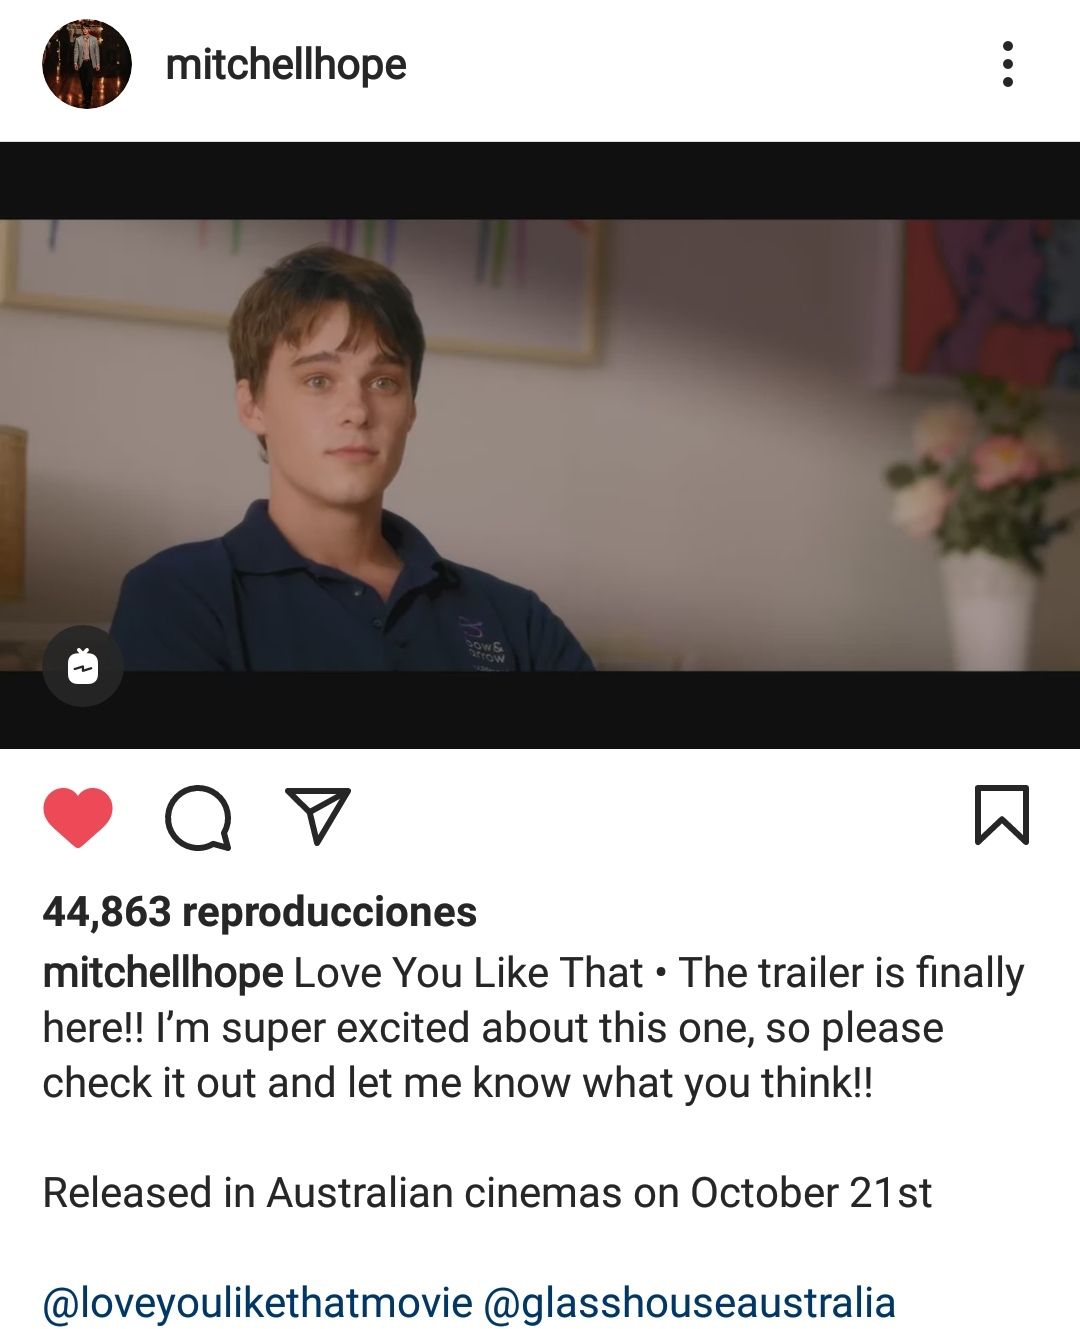Play the Love You Like That trailer video
The width and height of the screenshot is (1080, 1329).
point(540,445)
